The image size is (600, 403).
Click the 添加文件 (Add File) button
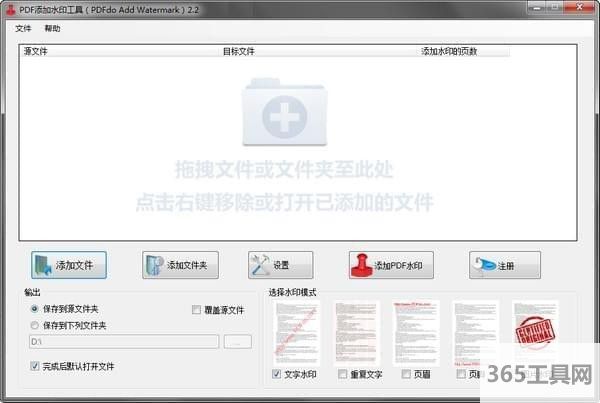click(69, 265)
